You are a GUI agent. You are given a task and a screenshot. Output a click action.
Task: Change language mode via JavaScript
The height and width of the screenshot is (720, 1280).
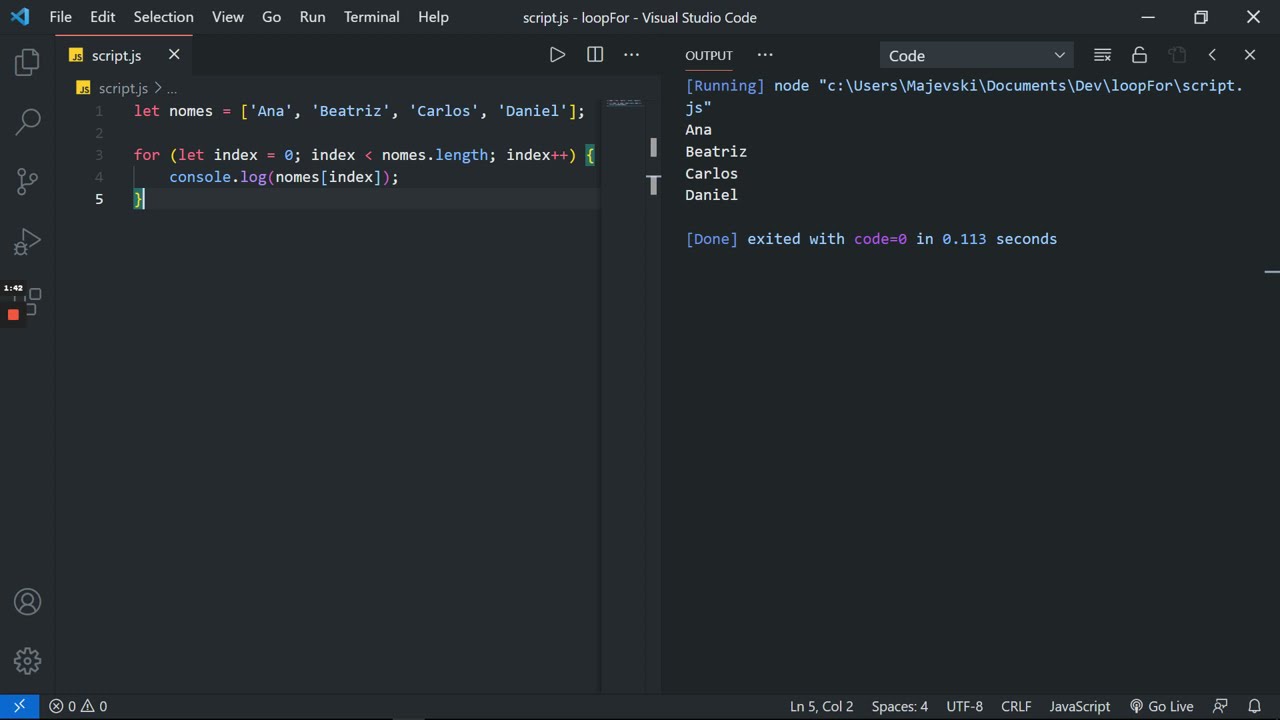(x=1079, y=706)
